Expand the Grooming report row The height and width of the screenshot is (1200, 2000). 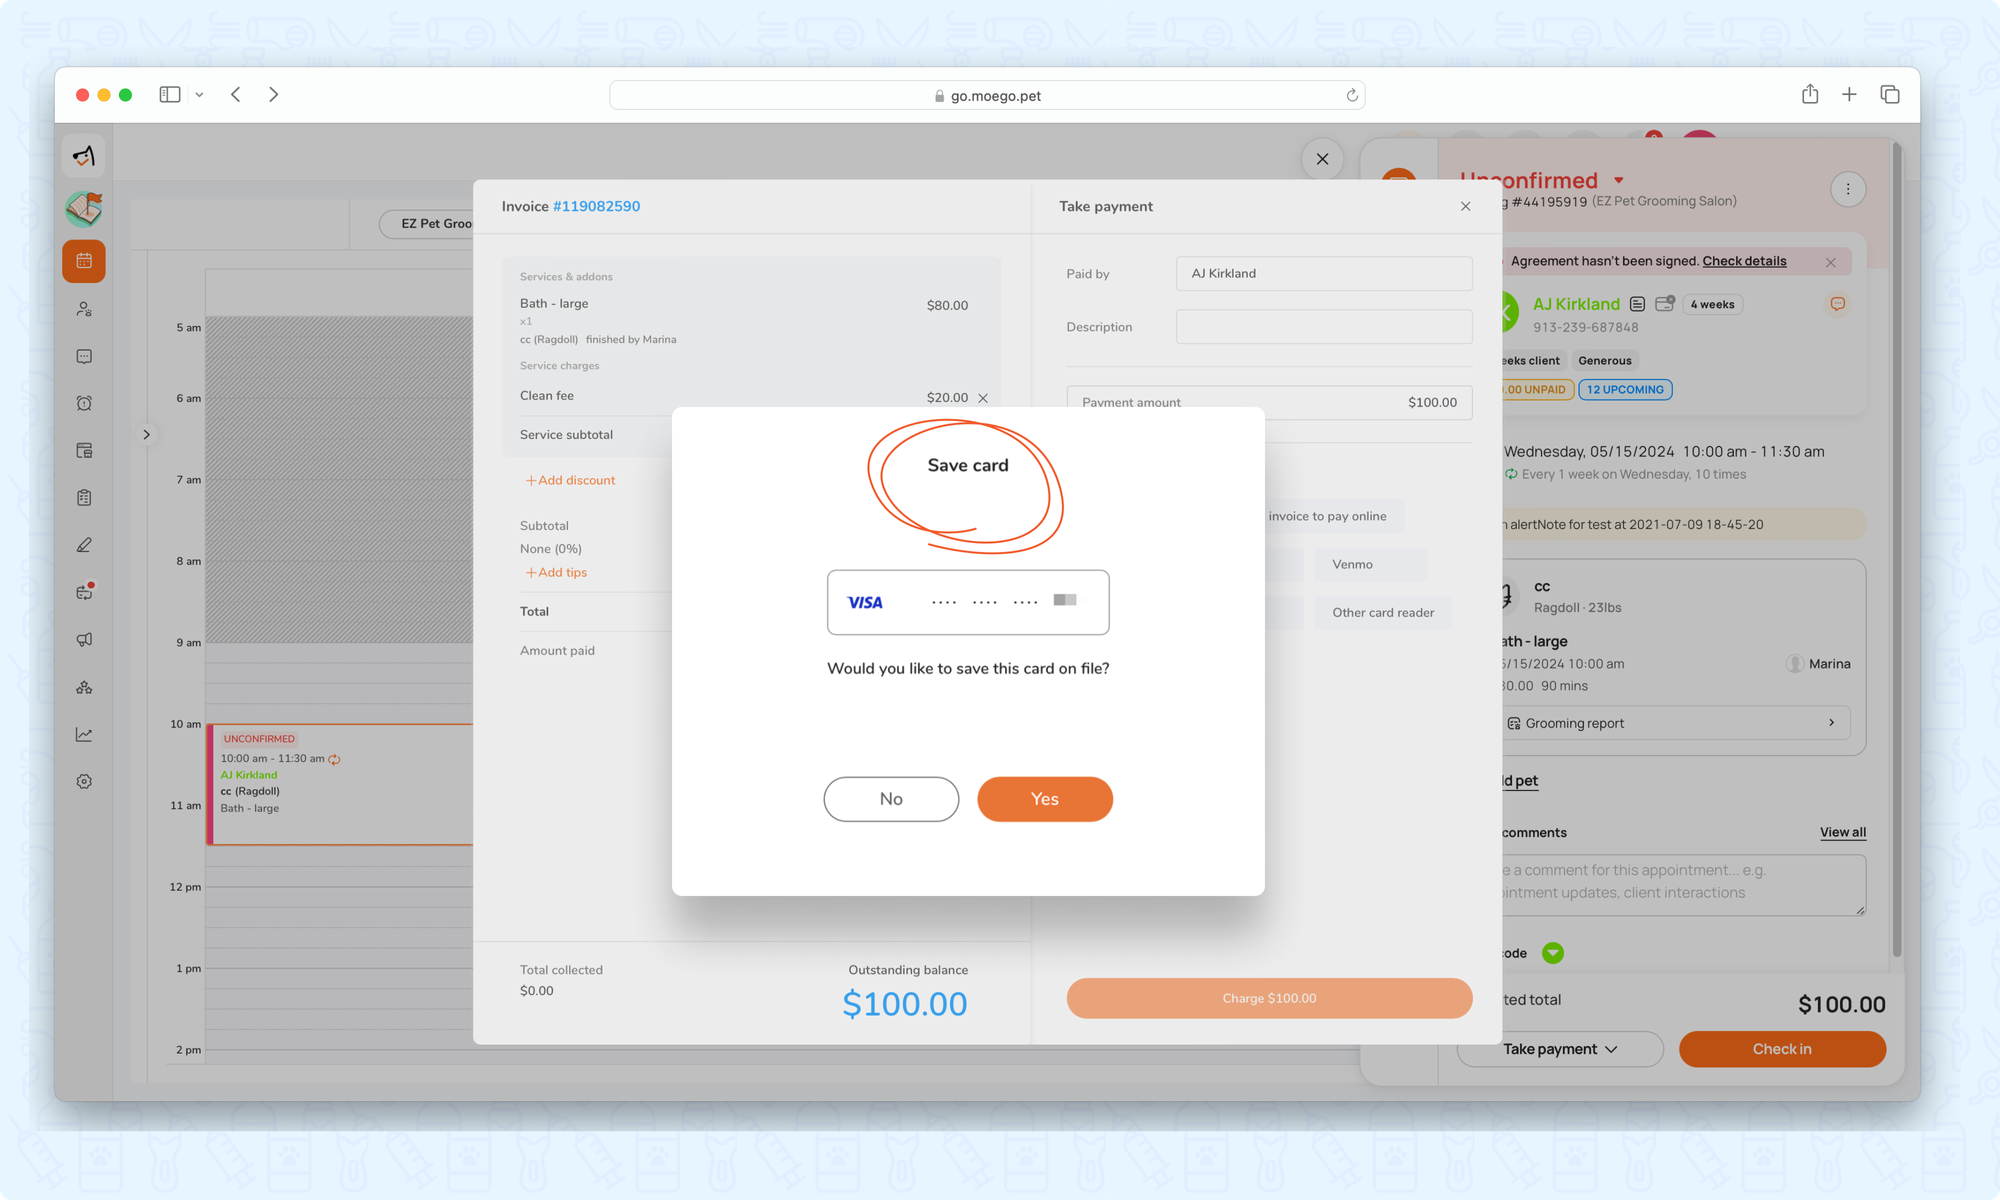(1676, 723)
